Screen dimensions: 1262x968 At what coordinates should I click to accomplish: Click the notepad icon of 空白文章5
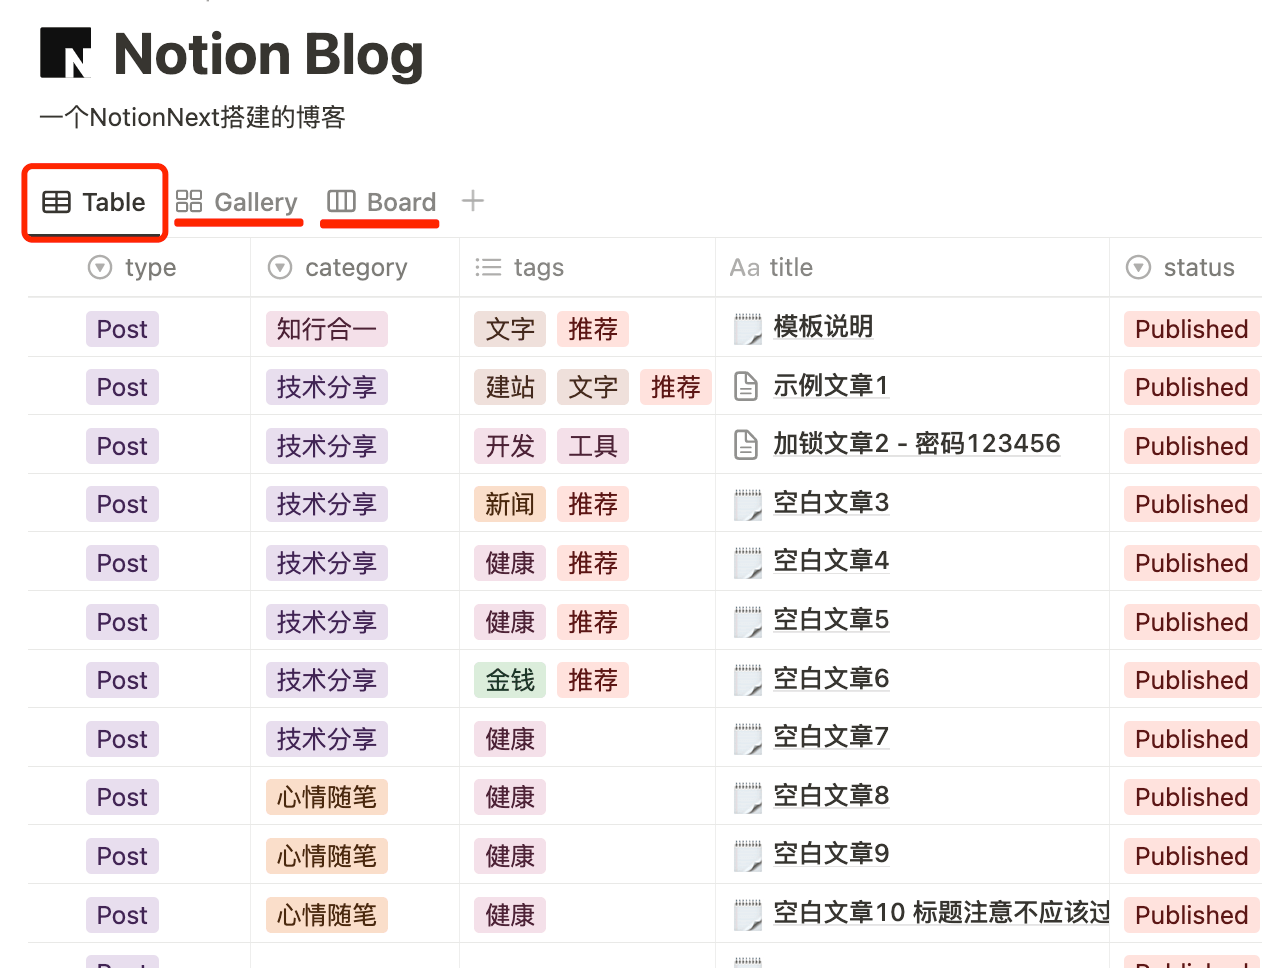(x=748, y=621)
